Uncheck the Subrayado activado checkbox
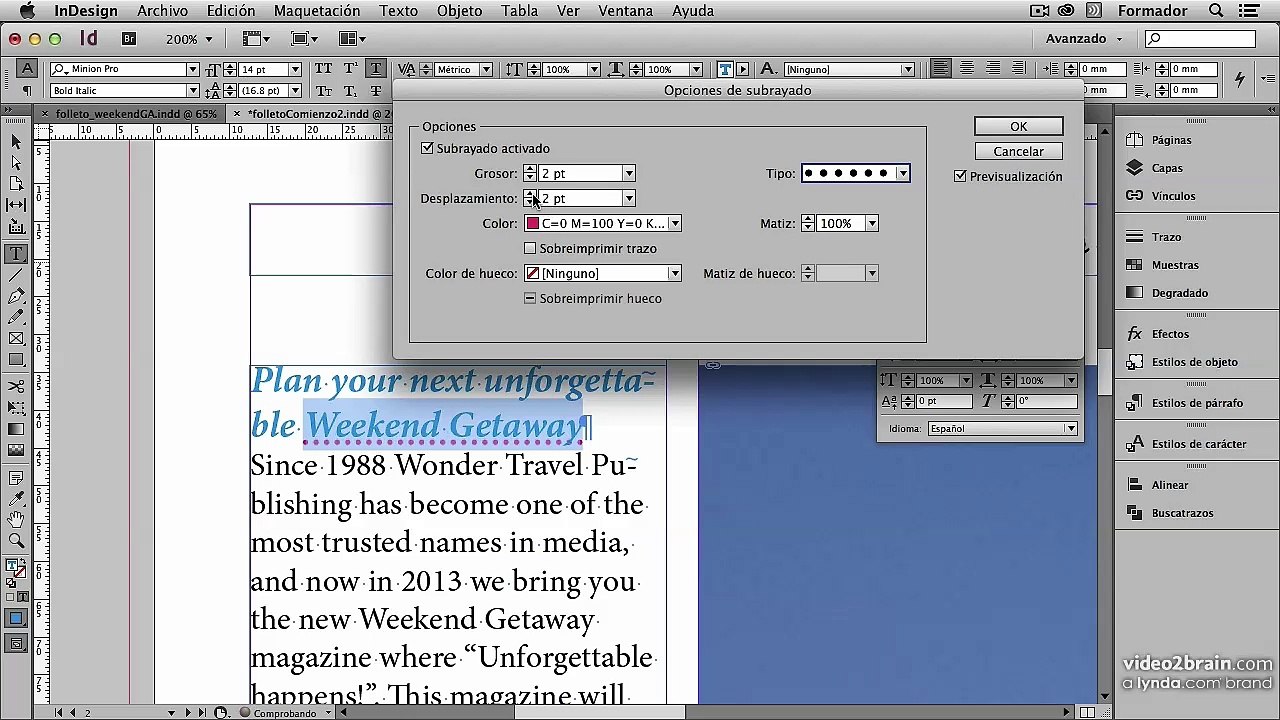Viewport: 1280px width, 720px height. pyautogui.click(x=428, y=148)
